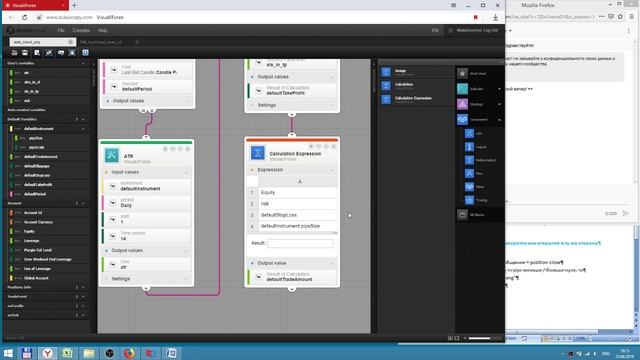
Task: Open the Strategy category icon
Action: (x=462, y=104)
